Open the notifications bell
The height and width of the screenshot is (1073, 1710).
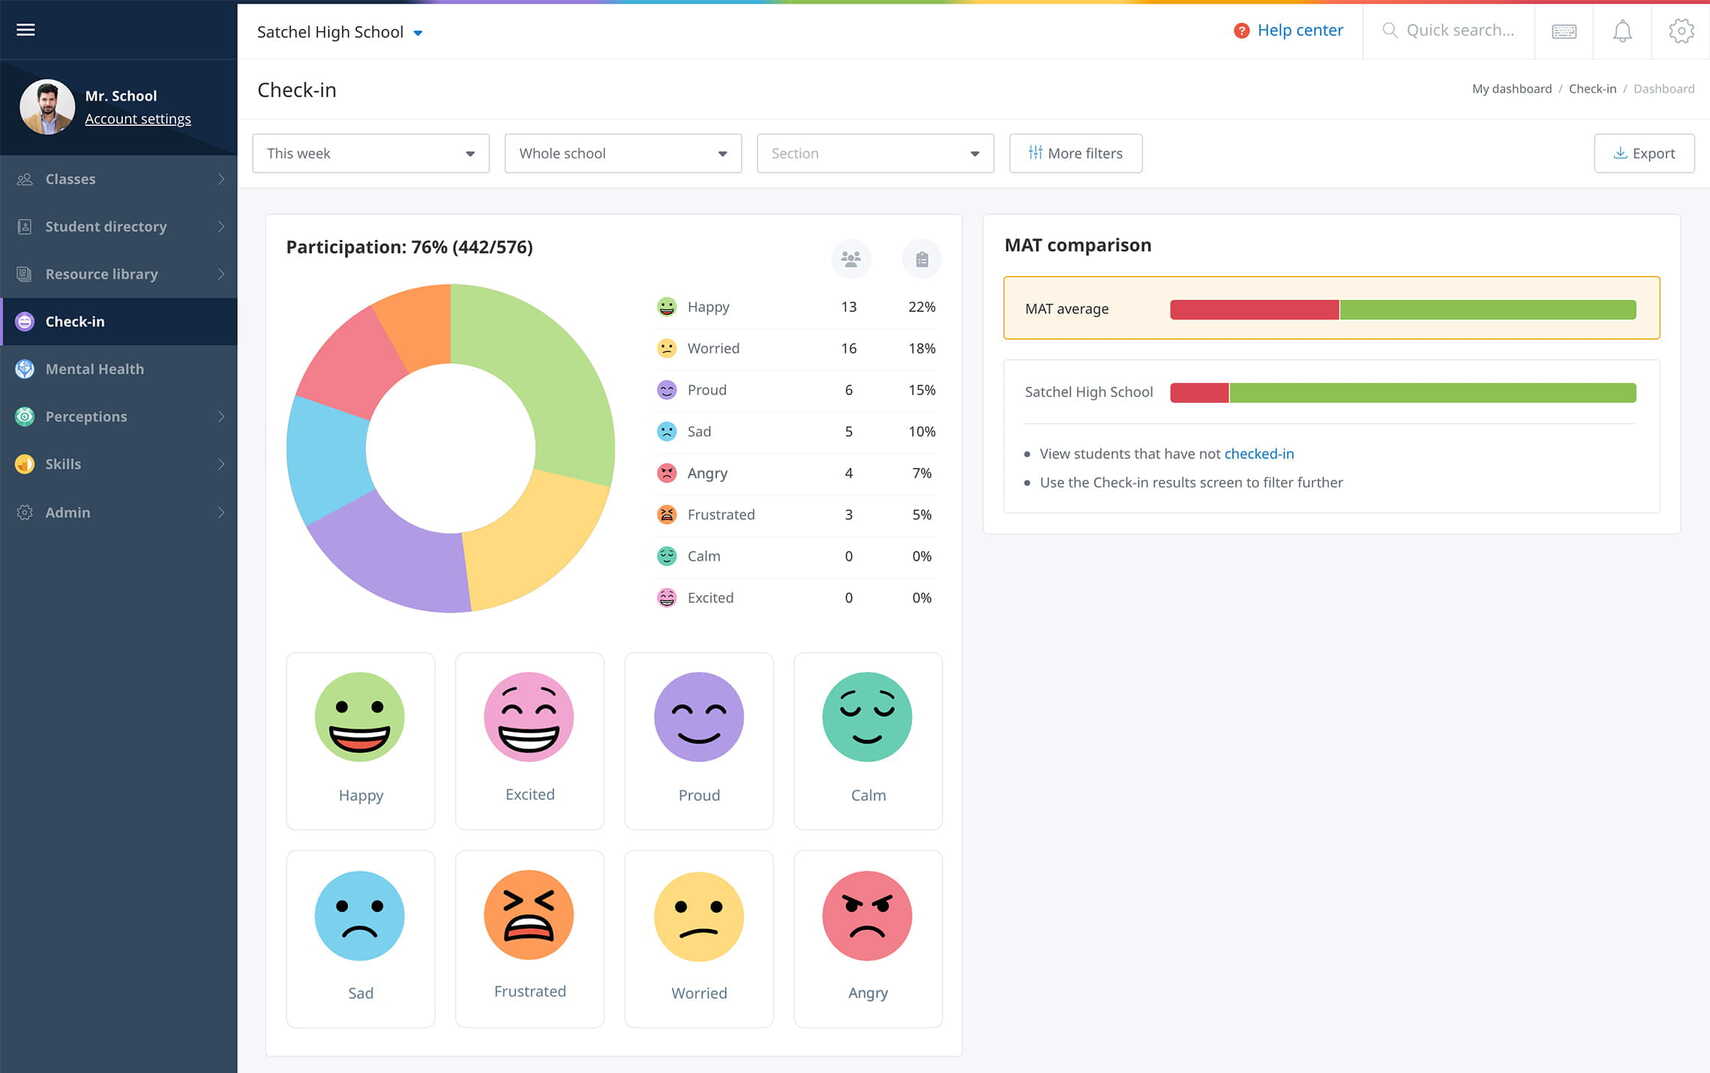pos(1622,31)
